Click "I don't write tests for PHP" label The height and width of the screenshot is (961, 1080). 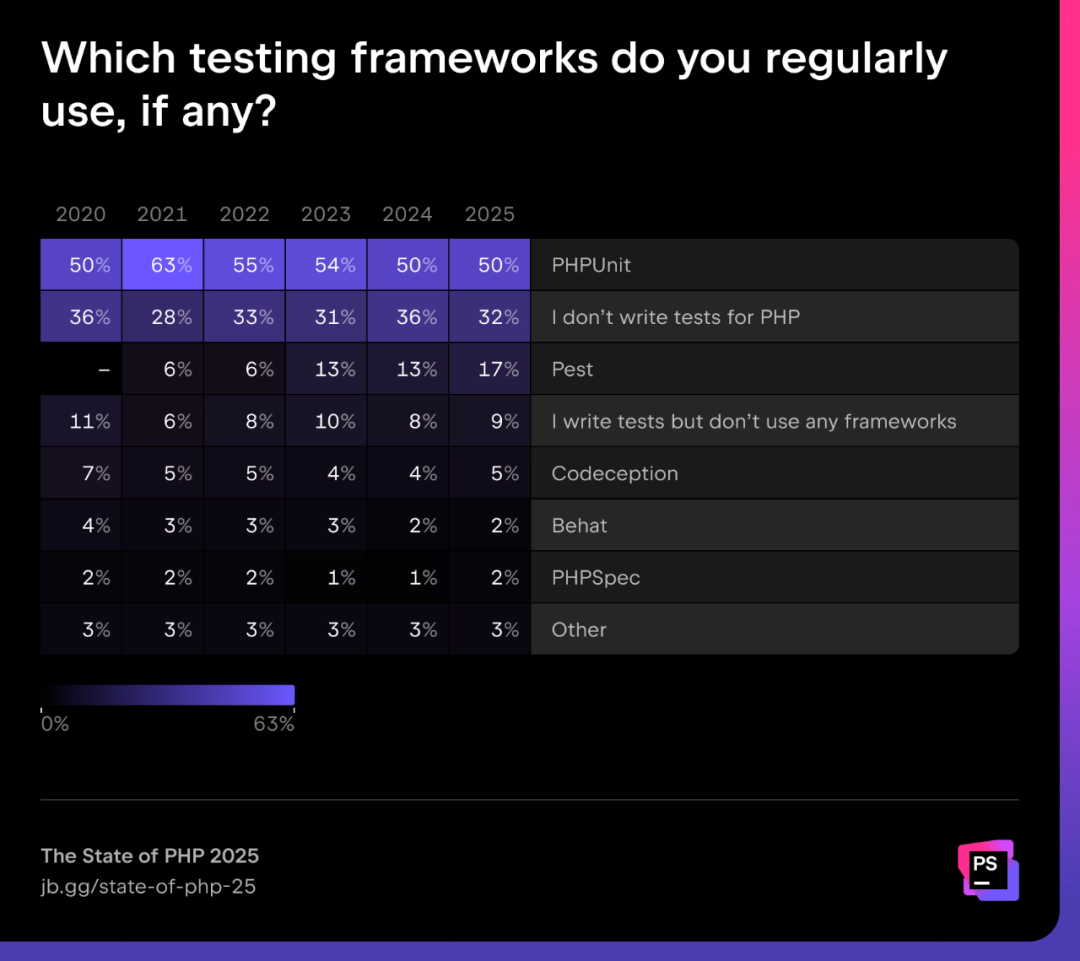[676, 317]
